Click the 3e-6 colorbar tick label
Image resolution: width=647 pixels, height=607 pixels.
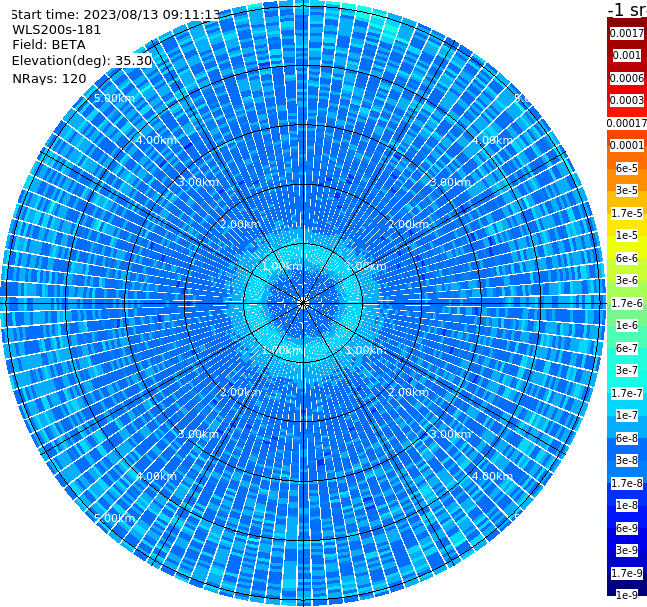(627, 280)
